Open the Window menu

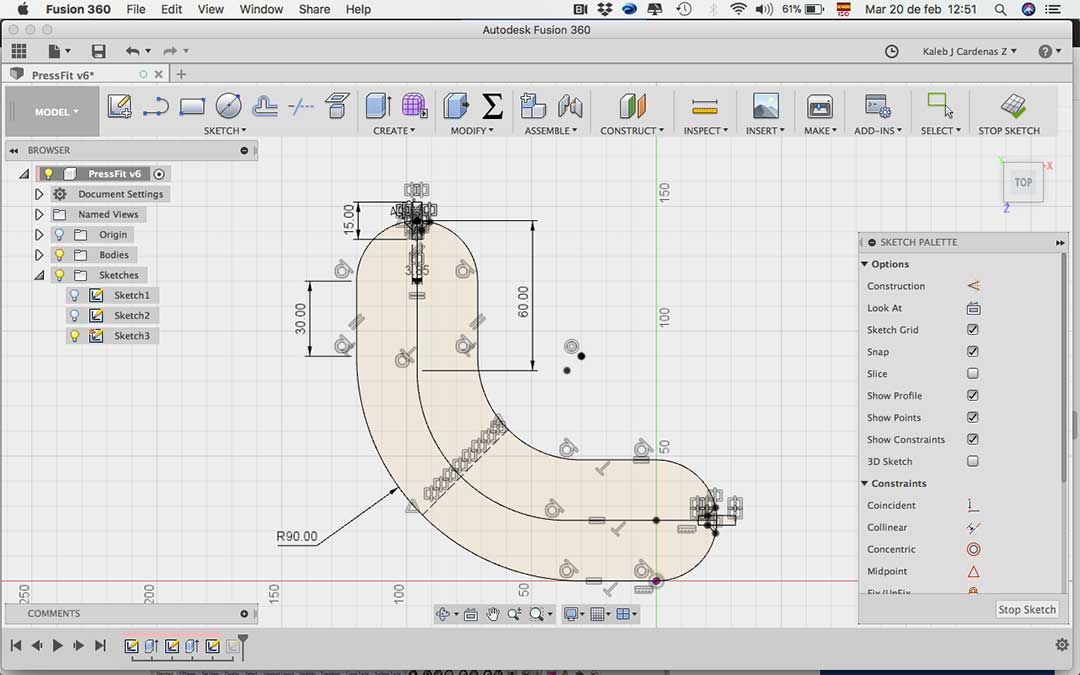[x=261, y=9]
